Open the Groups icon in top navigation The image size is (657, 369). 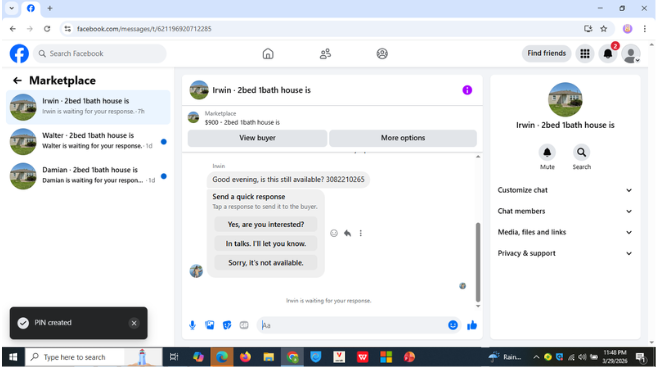point(382,54)
